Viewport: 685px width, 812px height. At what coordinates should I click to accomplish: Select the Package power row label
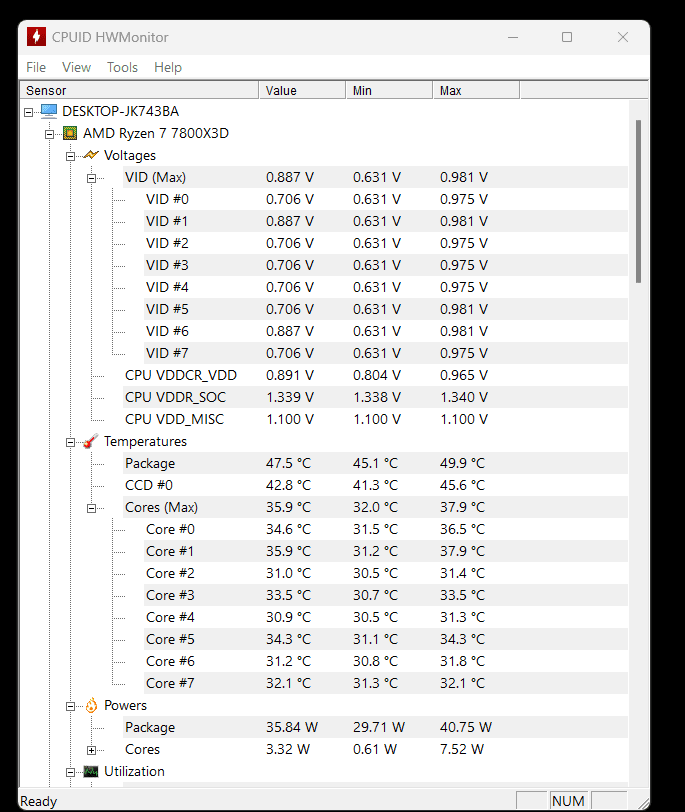[150, 728]
